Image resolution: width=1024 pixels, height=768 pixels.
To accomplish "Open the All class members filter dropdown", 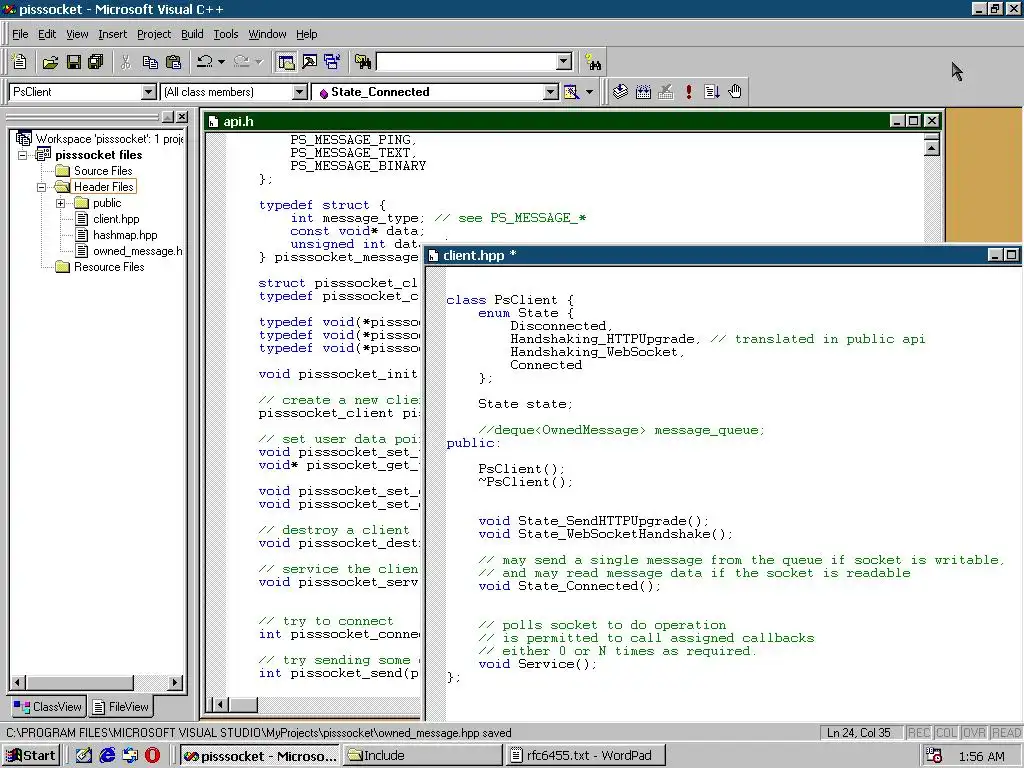I will coord(300,92).
